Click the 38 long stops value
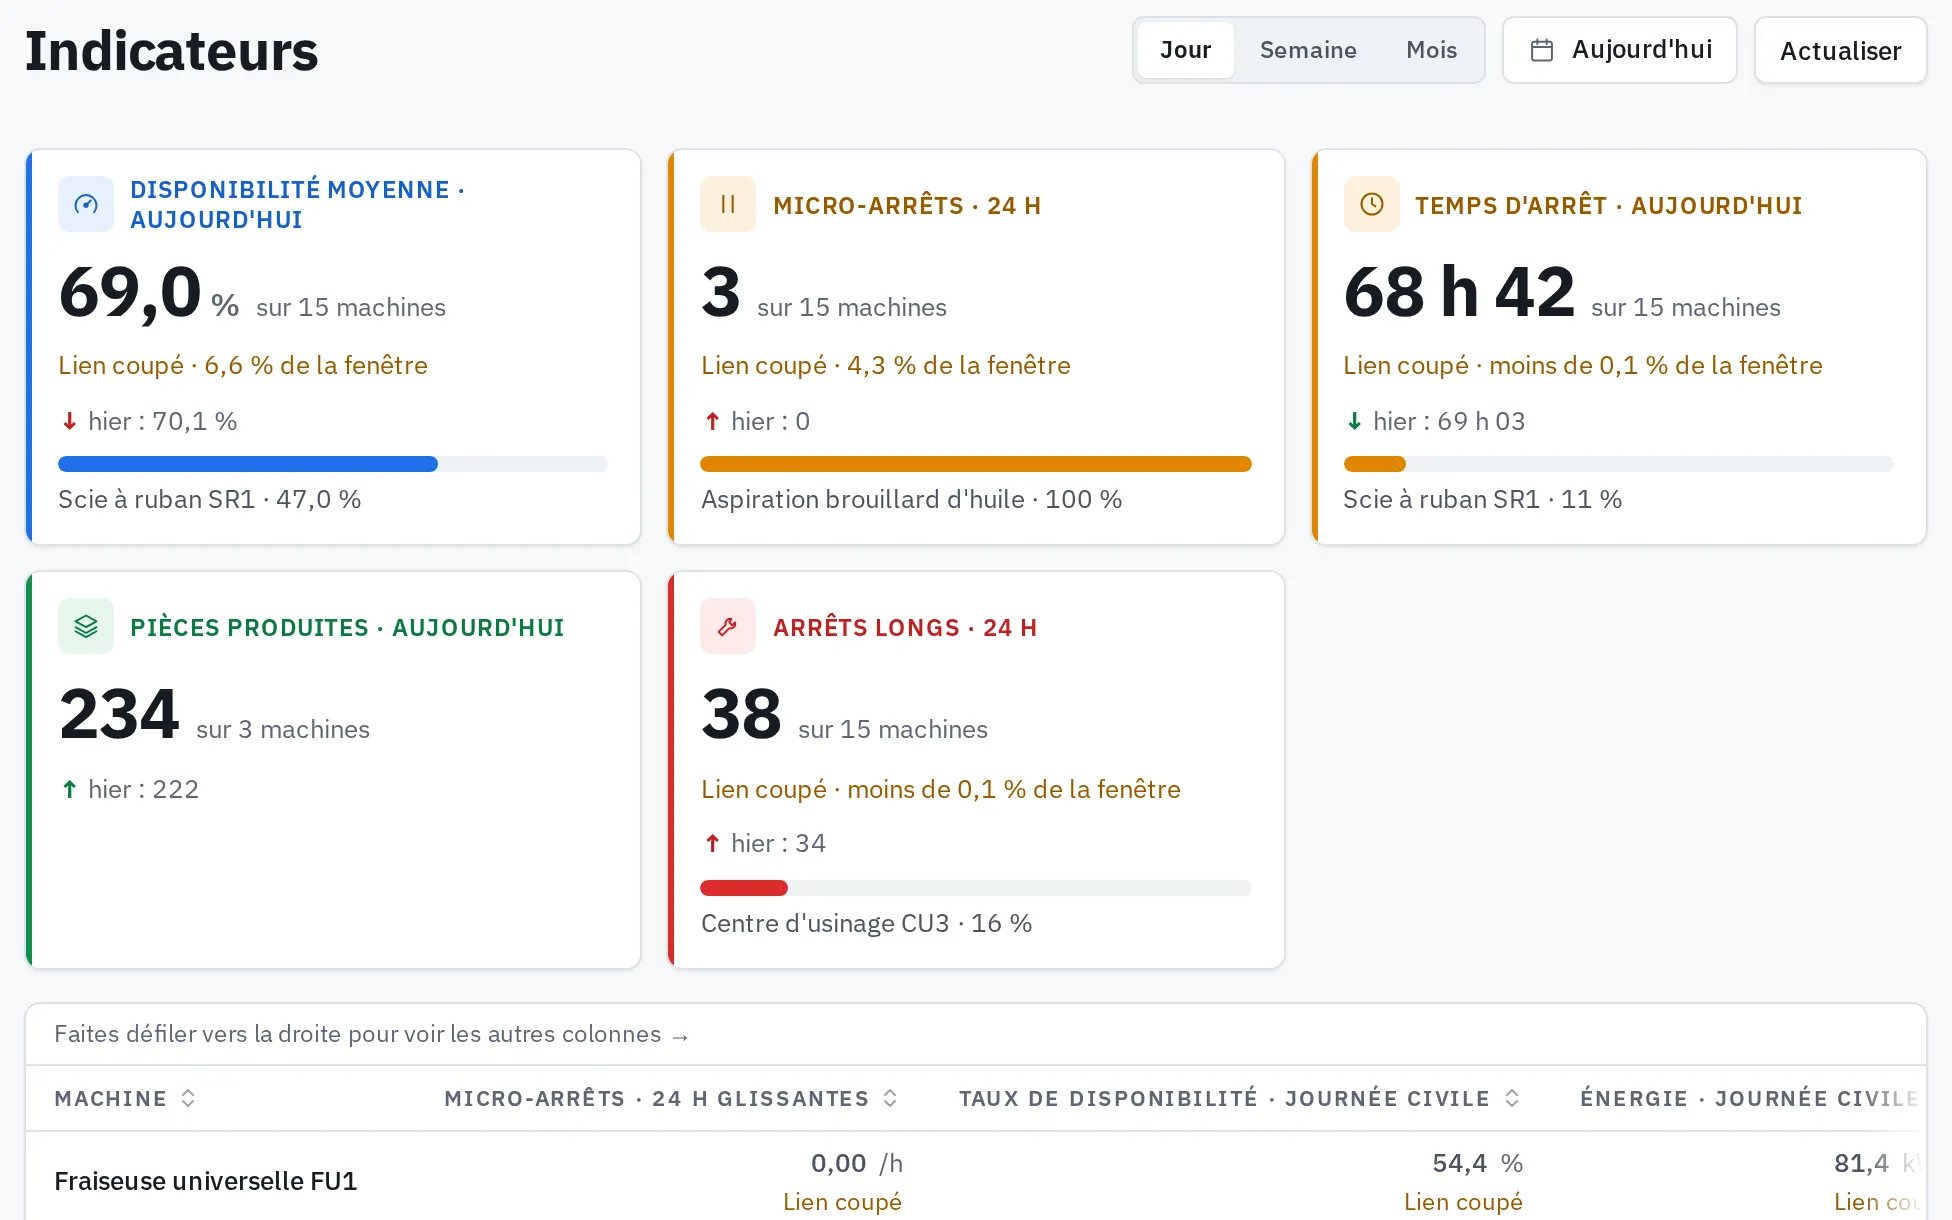This screenshot has width=1952, height=1220. pos(741,715)
